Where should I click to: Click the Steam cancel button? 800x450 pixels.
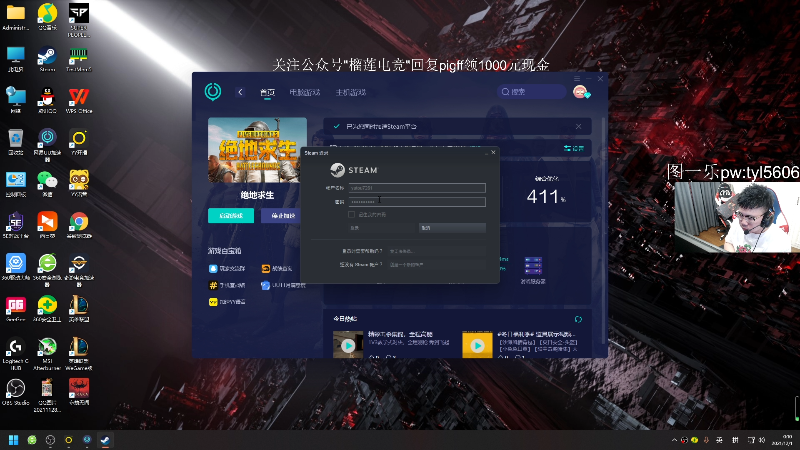coord(453,228)
